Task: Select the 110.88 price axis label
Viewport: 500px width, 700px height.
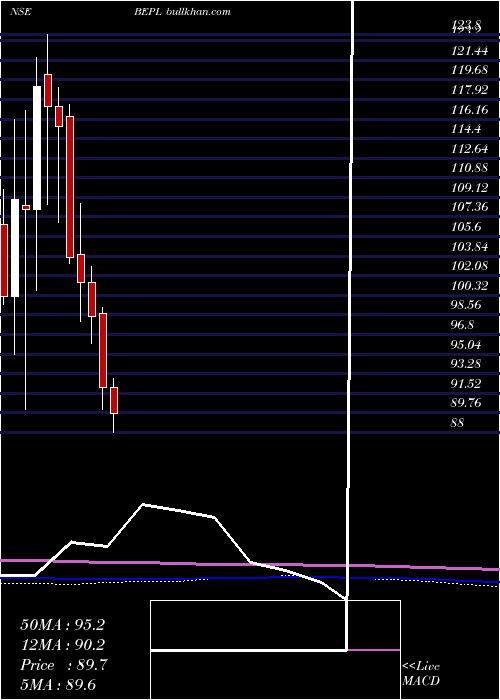Action: [469, 168]
